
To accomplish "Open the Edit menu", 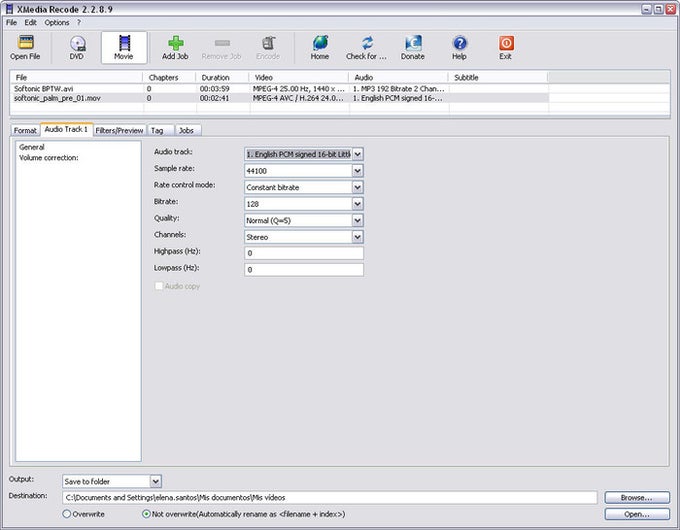I will tap(30, 23).
